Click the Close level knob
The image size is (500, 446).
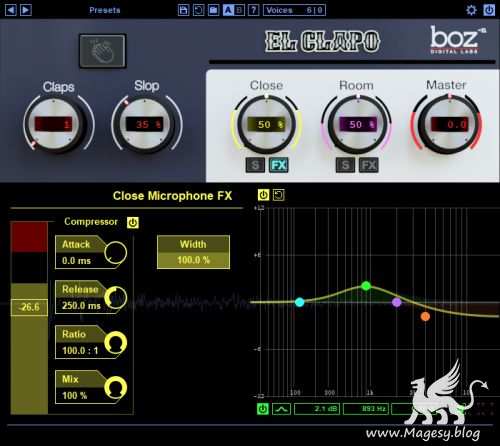point(266,124)
